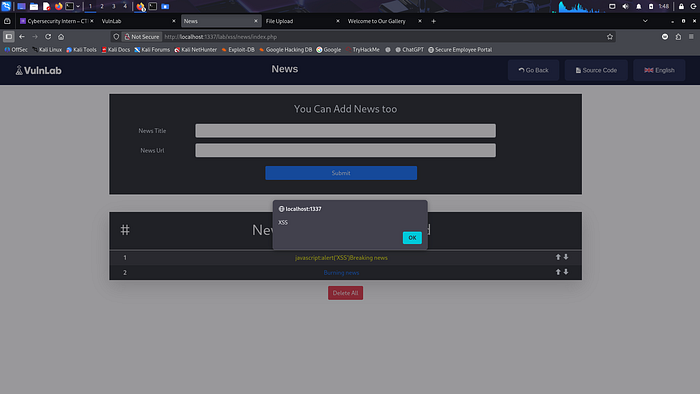Switch to the Cybersecurity Intern tab
Viewport: 700px width, 394px height.
pyautogui.click(x=57, y=21)
